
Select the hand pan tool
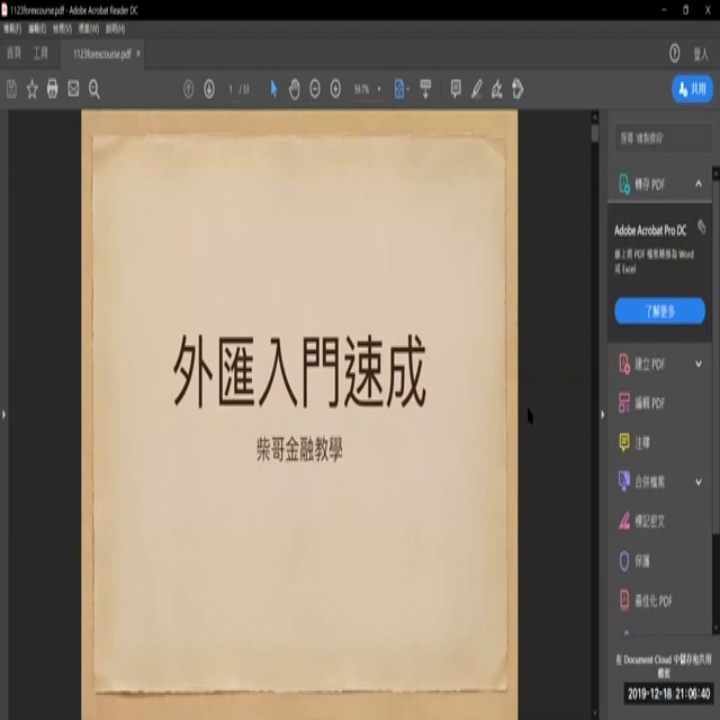coord(294,90)
